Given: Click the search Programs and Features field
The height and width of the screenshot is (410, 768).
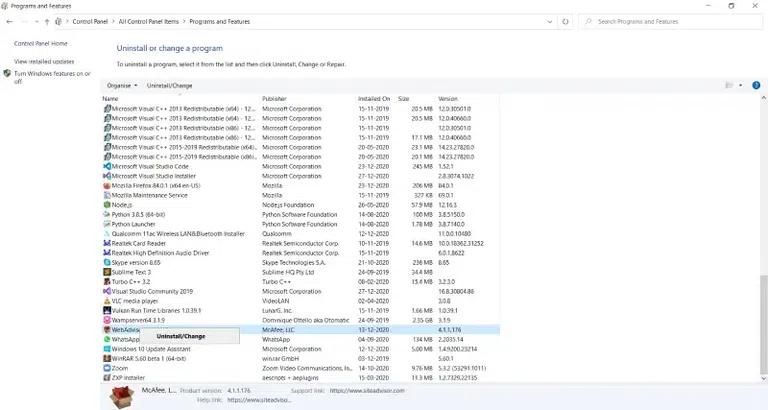Looking at the screenshot, I should (671, 22).
